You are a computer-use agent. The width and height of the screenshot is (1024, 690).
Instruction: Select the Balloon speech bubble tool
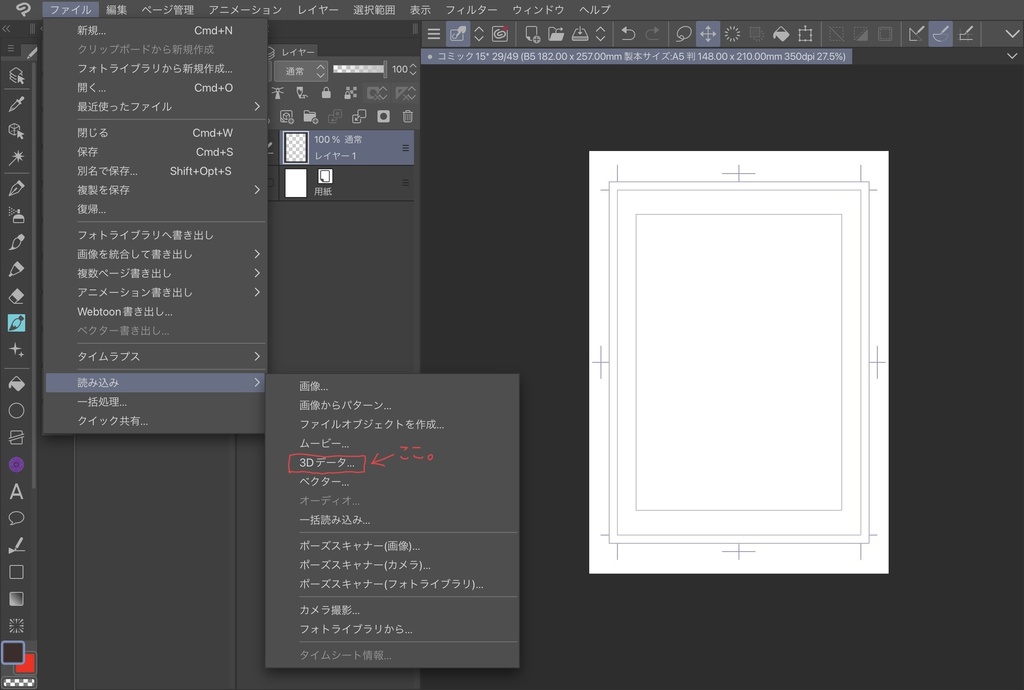tap(16, 518)
